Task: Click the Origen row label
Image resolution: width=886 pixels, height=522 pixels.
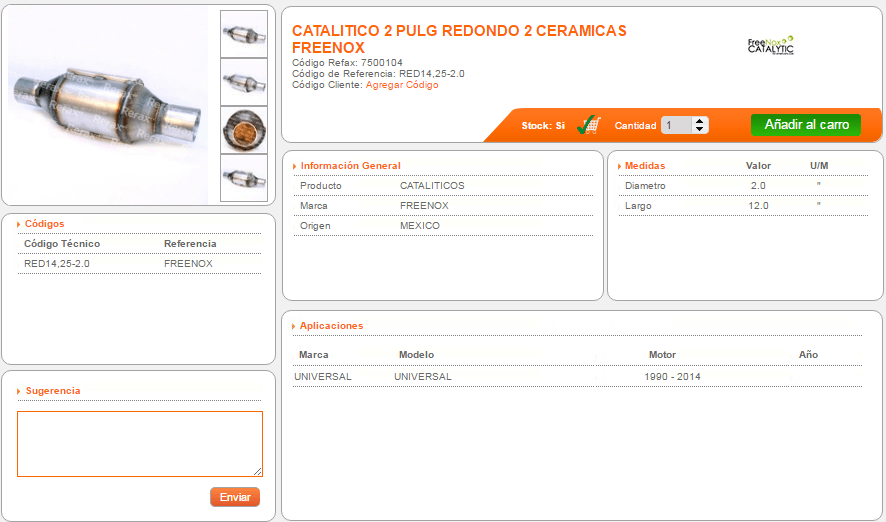Action: point(315,225)
